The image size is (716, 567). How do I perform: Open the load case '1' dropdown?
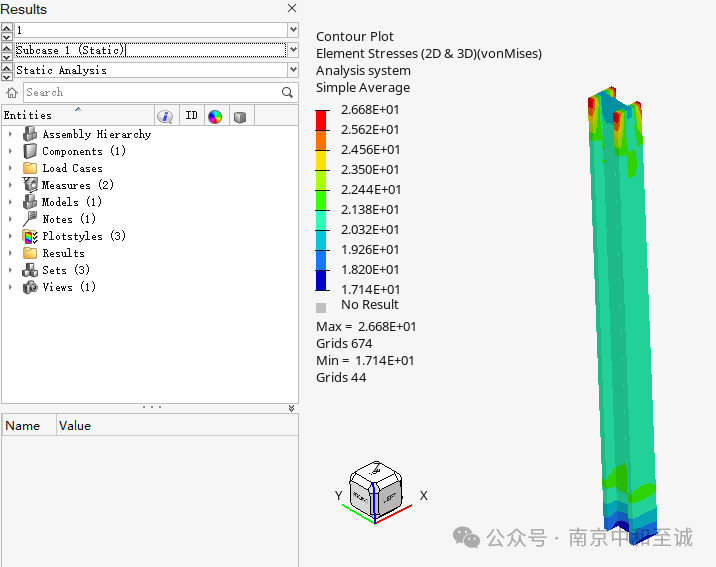pos(293,30)
